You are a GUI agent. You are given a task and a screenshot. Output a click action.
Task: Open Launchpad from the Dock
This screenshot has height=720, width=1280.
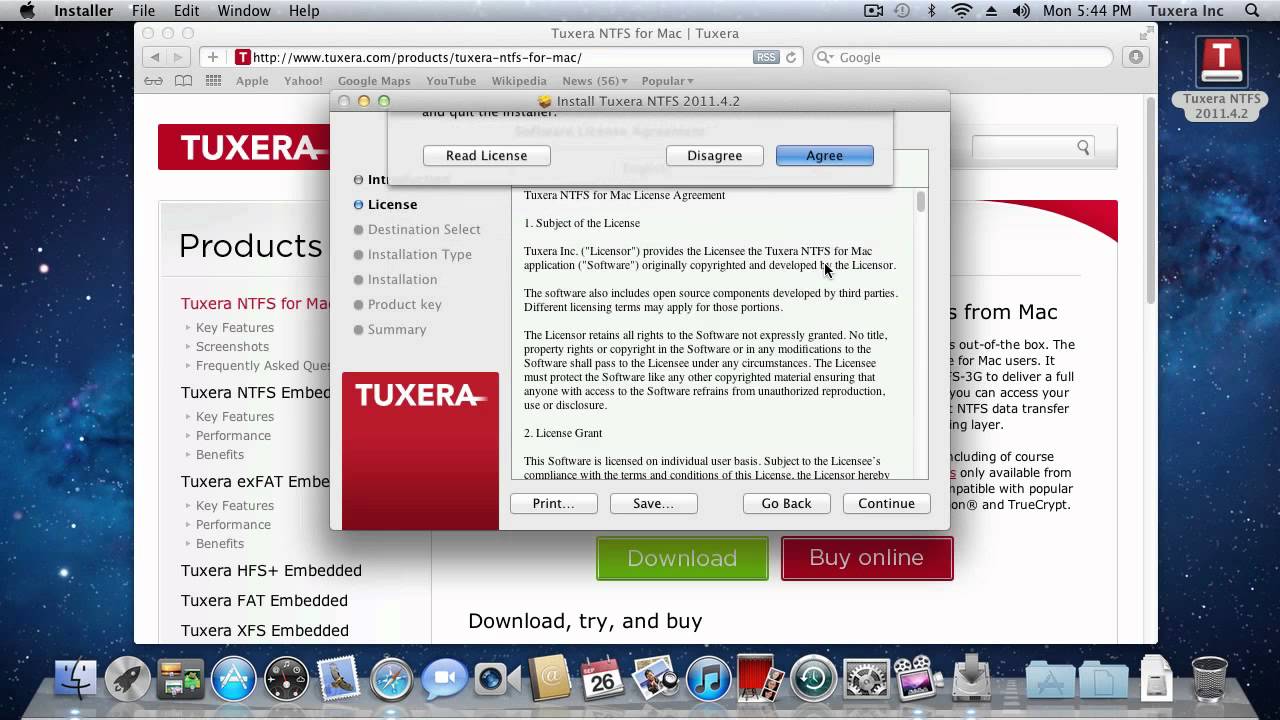(128, 680)
